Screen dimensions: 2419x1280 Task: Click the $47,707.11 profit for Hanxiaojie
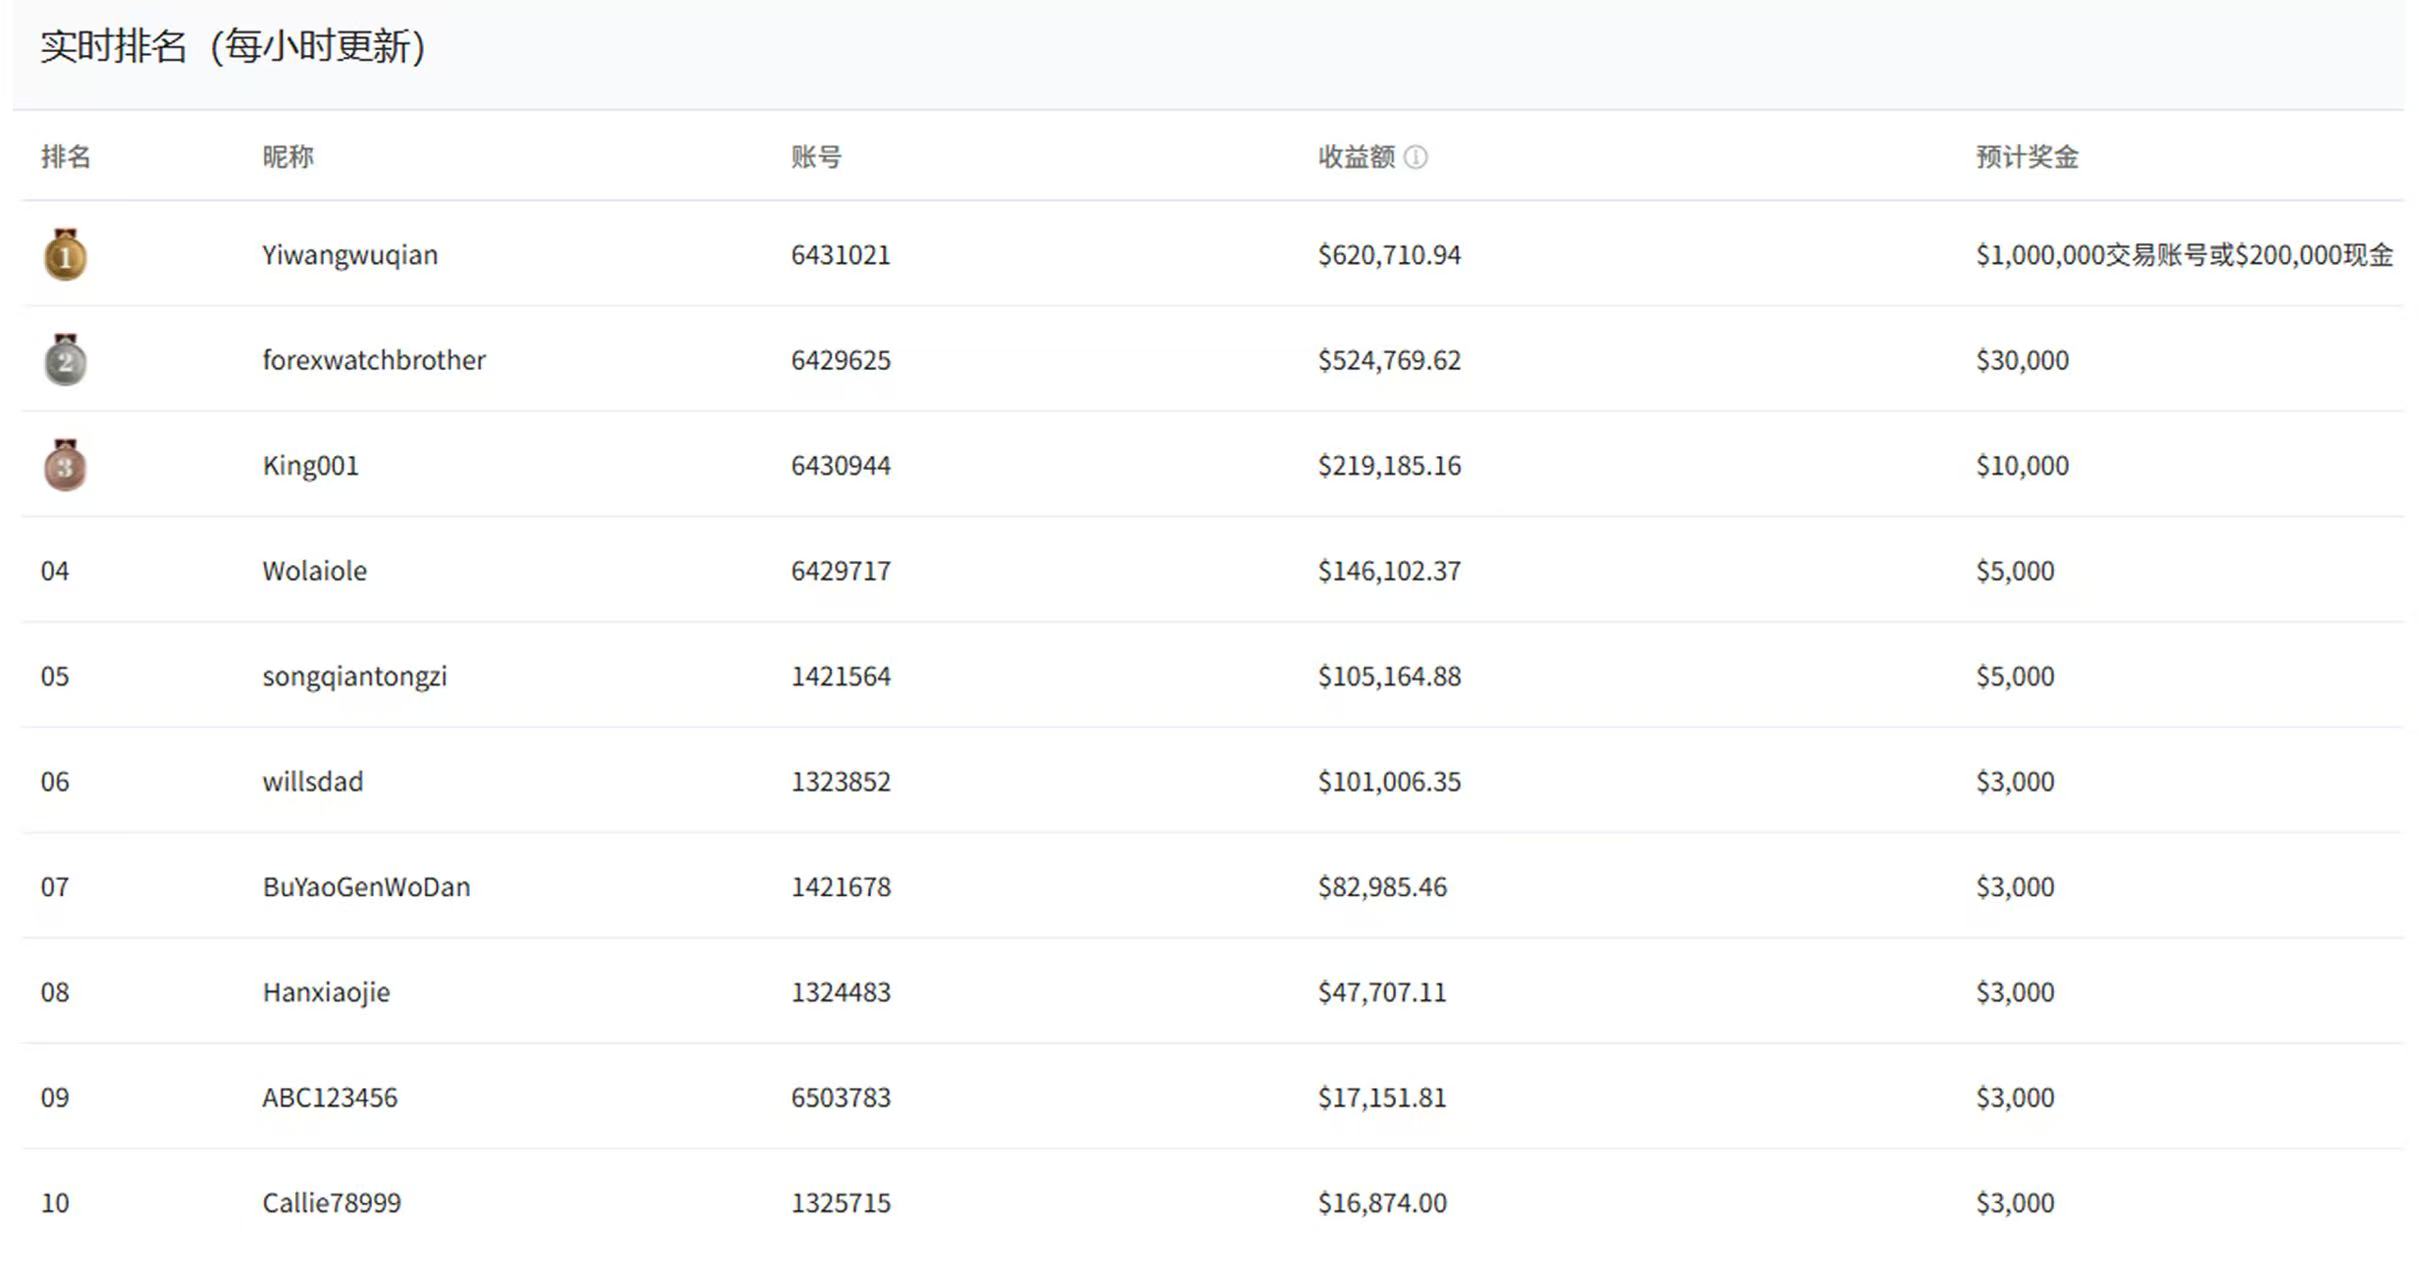pyautogui.click(x=1382, y=993)
